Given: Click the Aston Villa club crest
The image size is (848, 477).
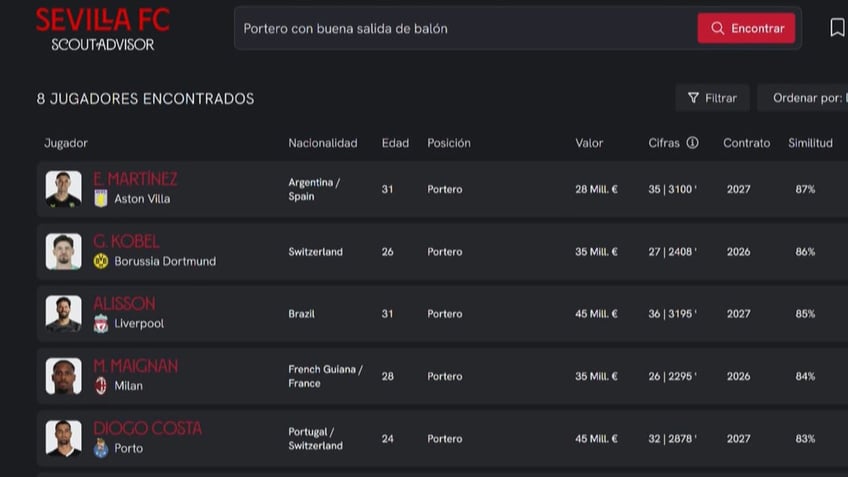Looking at the screenshot, I should click(101, 198).
